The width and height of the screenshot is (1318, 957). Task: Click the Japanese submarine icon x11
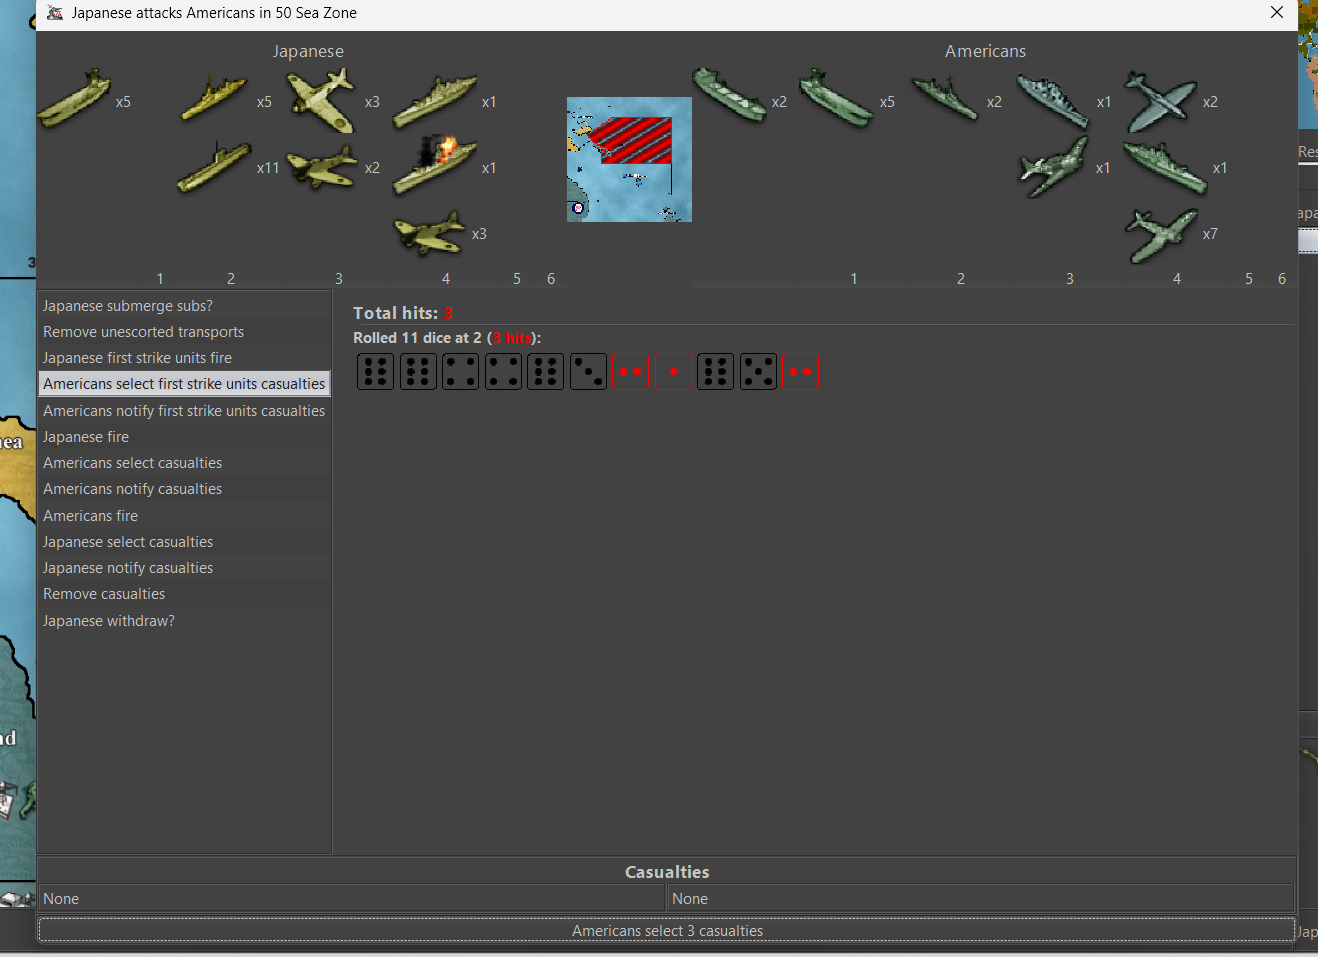pos(214,167)
